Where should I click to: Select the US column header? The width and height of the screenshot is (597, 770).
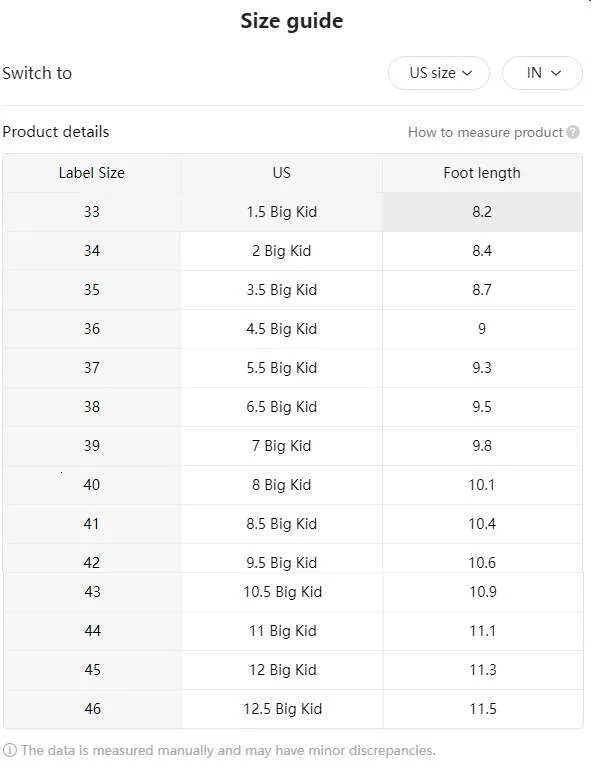pos(281,173)
